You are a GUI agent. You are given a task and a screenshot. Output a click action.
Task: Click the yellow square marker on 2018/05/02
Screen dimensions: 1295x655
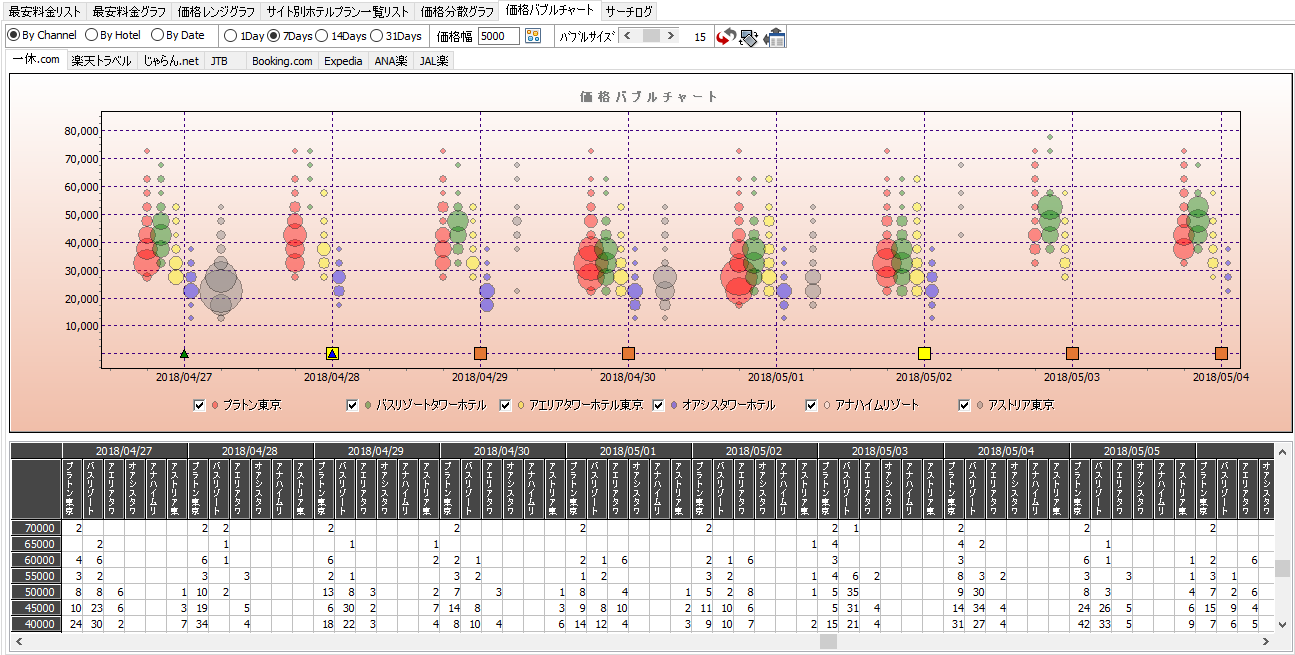(924, 353)
